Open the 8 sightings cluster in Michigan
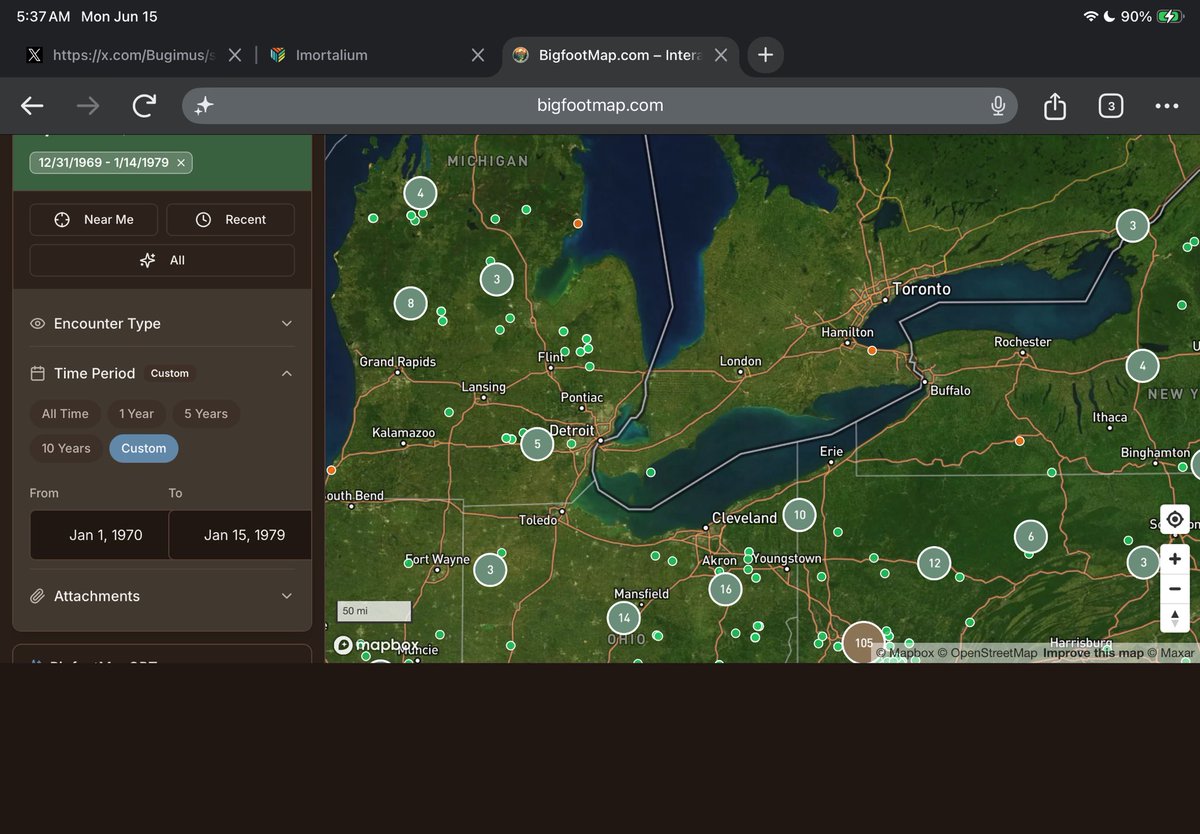 (410, 303)
